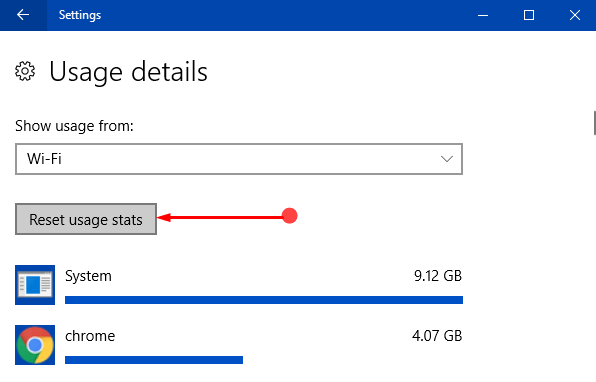This screenshot has height=382, width=596.
Task: Click Reset usage stats button
Action: [x=86, y=219]
